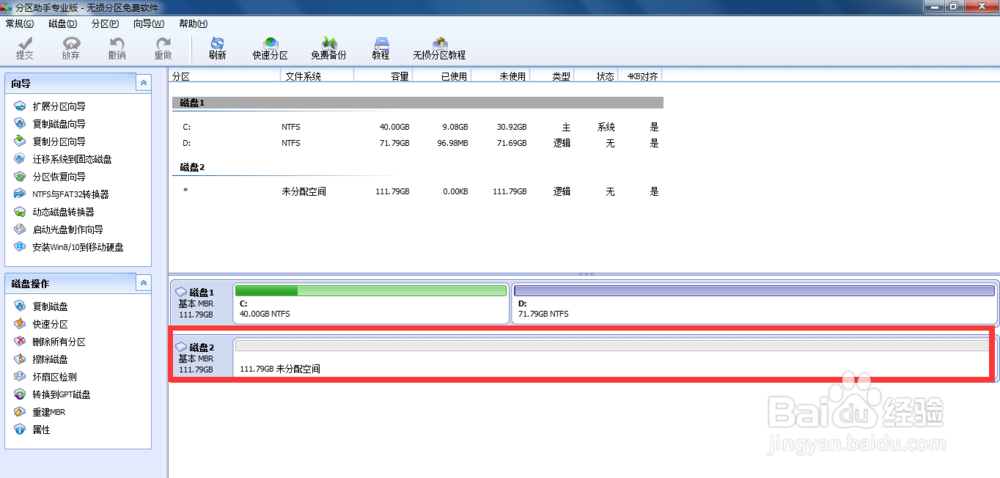This screenshot has width=1000, height=478.
Task: Sort by the 类型 column header
Action: coord(552,76)
